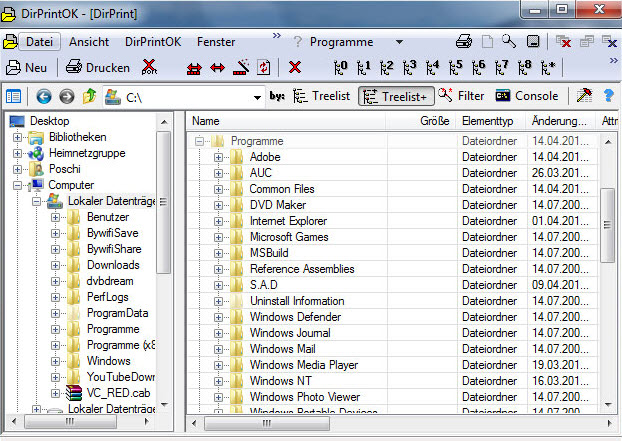Open the Datei menu

coord(39,42)
